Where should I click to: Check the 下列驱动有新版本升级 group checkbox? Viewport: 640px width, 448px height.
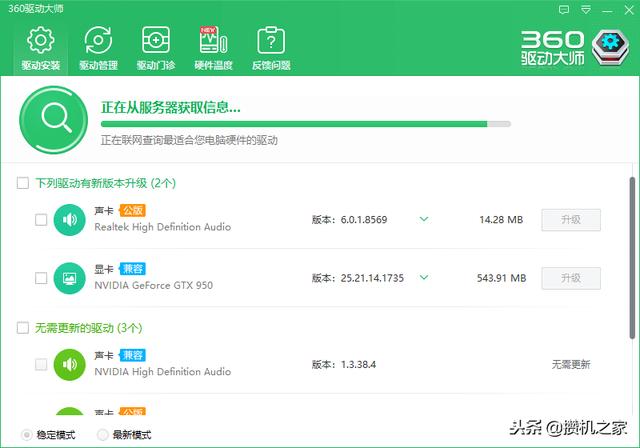click(x=23, y=183)
